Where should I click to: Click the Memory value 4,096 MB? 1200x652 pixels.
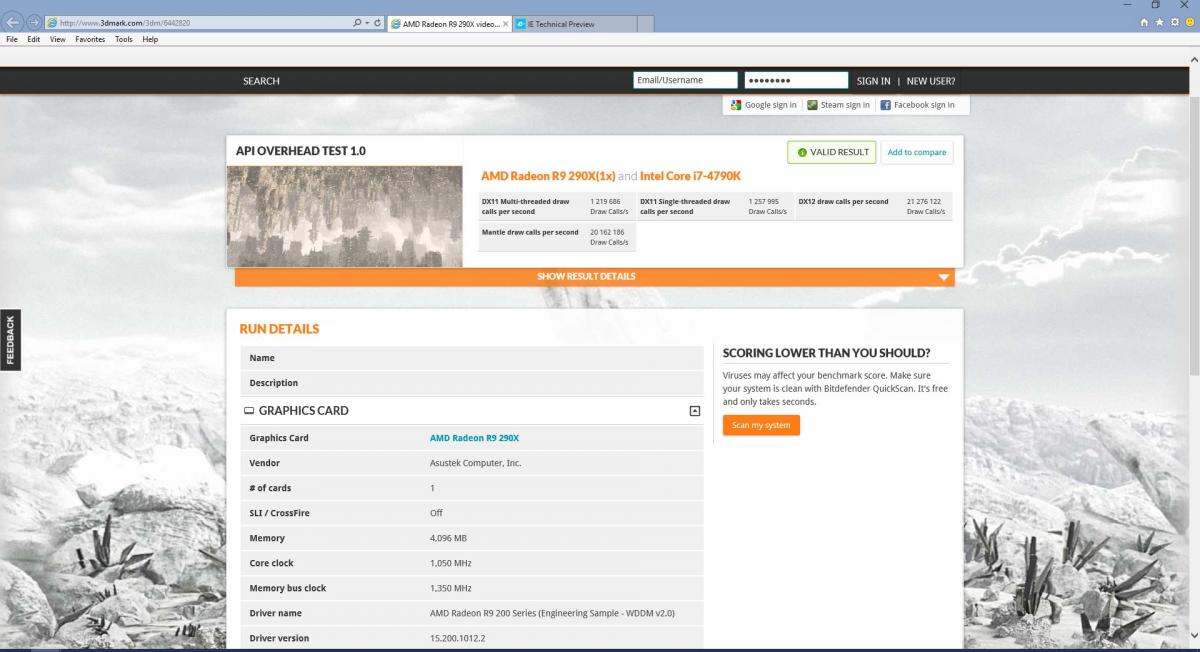(x=448, y=538)
